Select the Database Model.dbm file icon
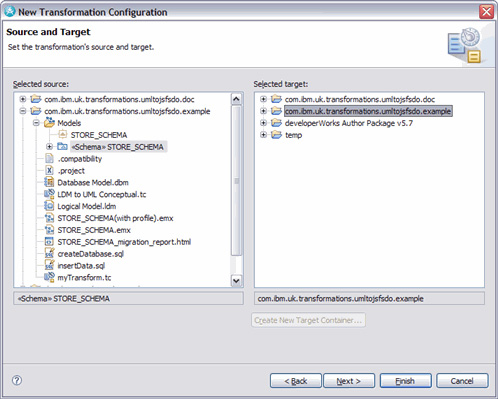 (49, 182)
